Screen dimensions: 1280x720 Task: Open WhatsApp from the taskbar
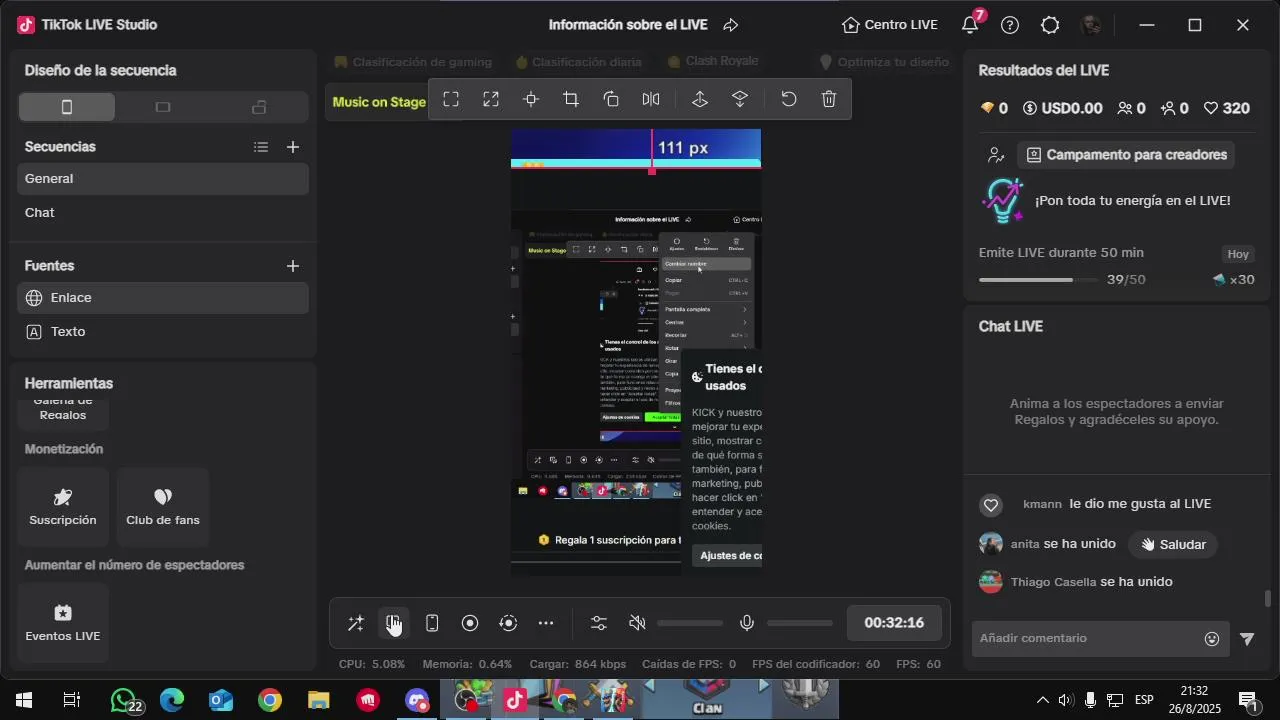pyautogui.click(x=124, y=700)
